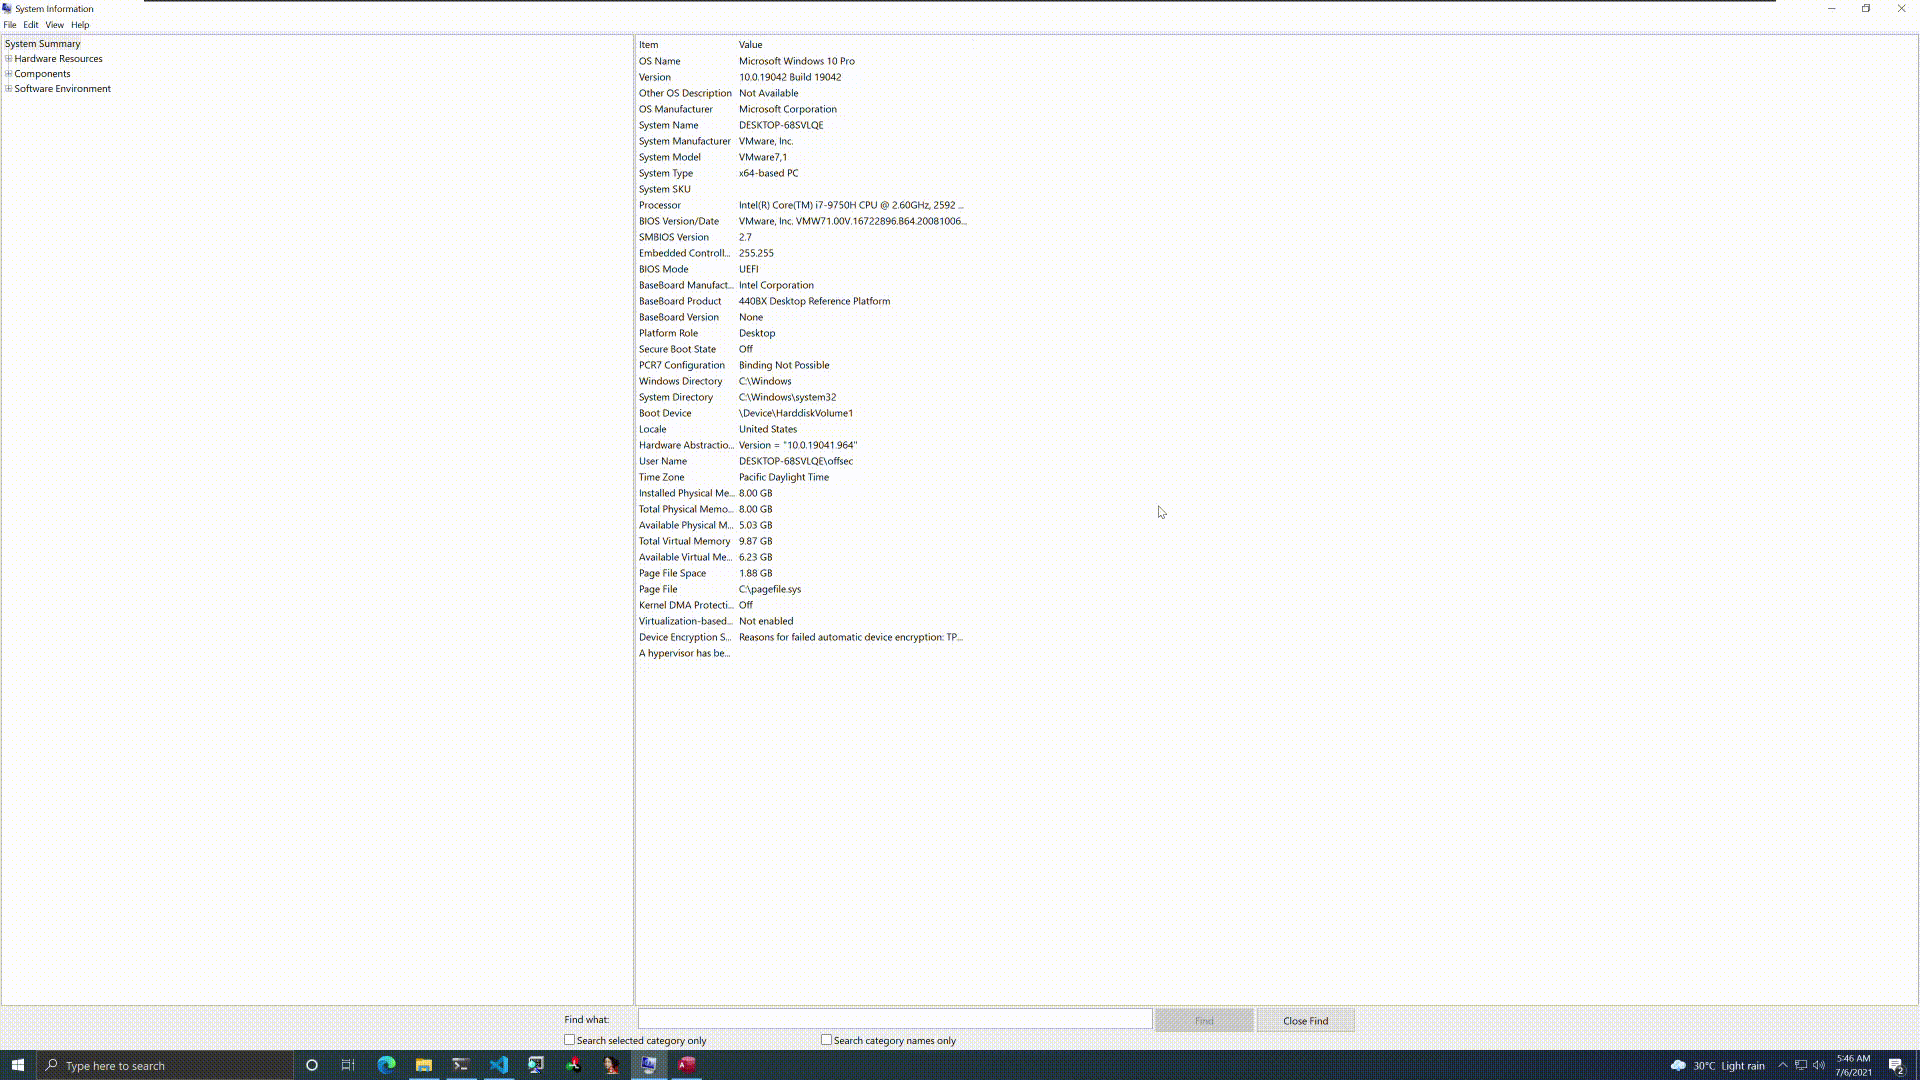1920x1080 pixels.
Task: Open the View menu
Action: [54, 25]
